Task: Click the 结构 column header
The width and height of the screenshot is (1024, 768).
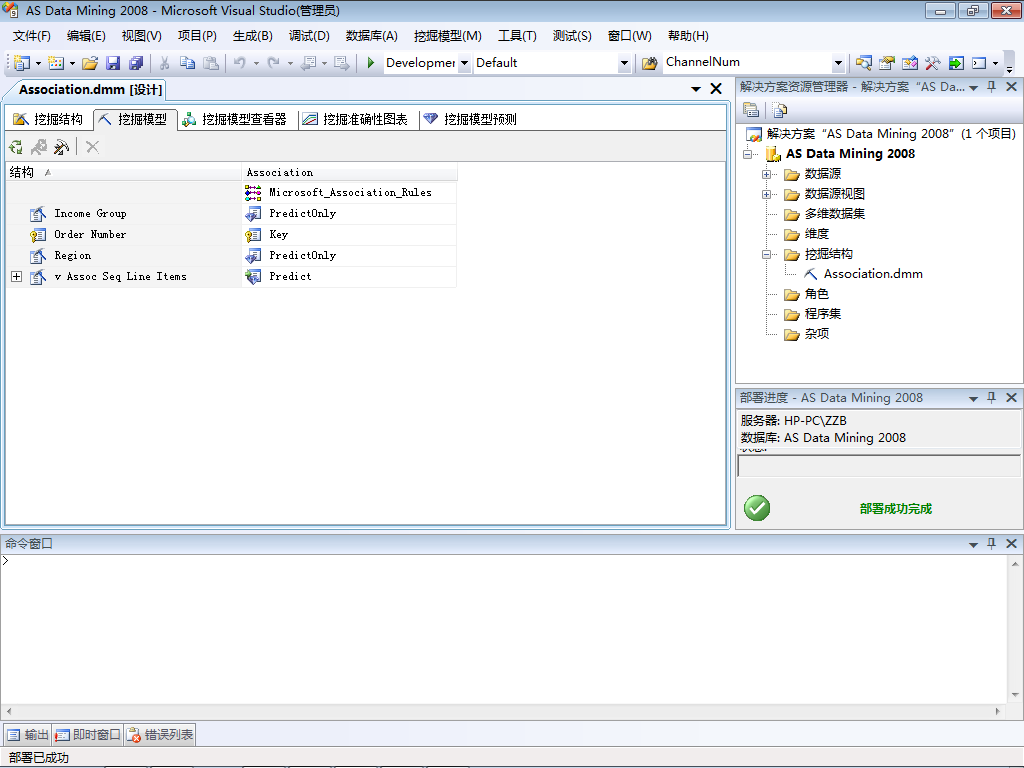Action: [124, 172]
